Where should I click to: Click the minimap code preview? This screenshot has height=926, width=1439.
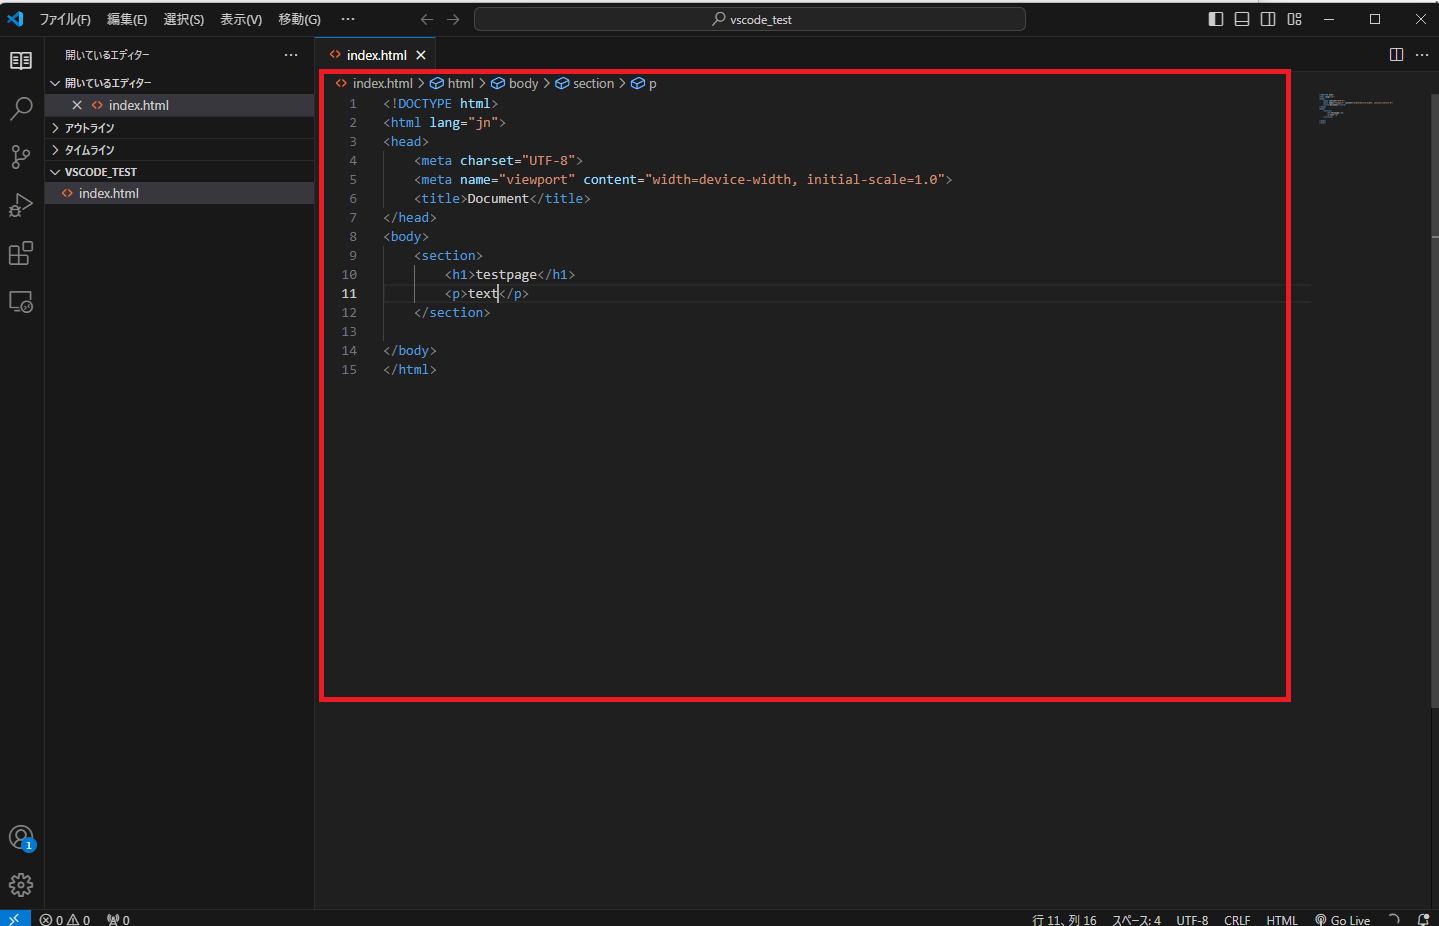pyautogui.click(x=1355, y=108)
